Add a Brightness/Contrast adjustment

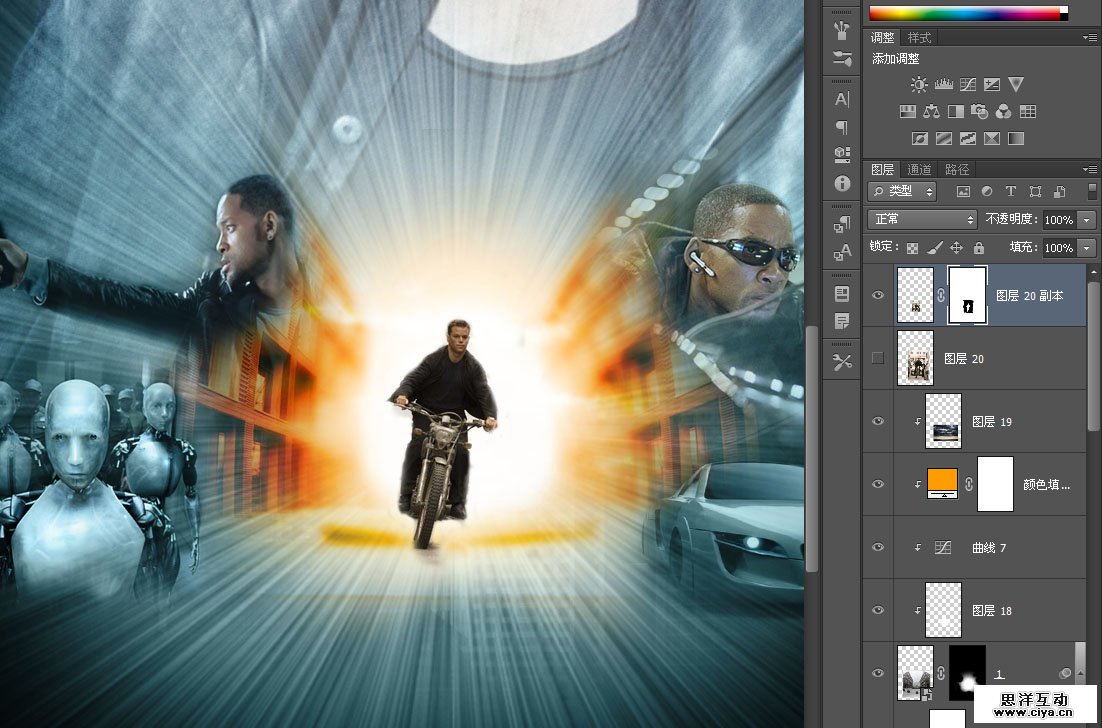[919, 85]
